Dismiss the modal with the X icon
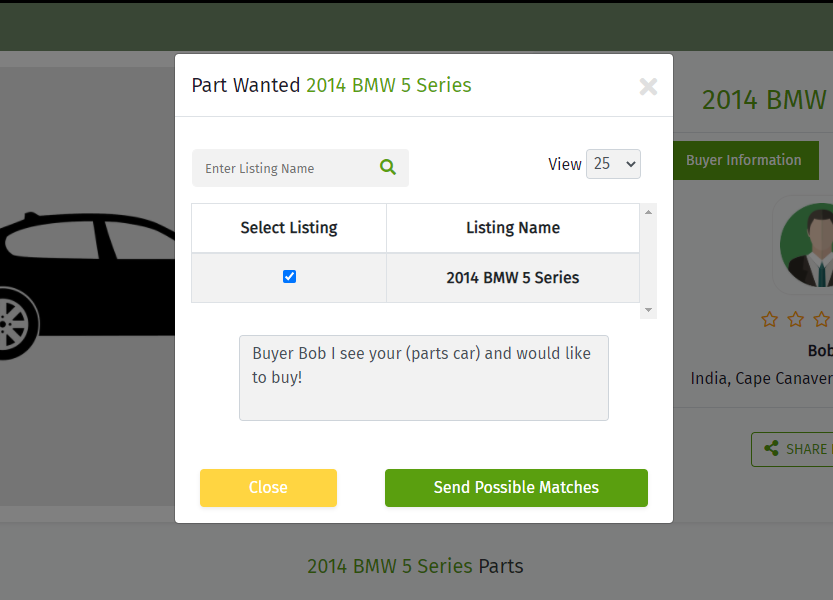This screenshot has height=600, width=833. tap(648, 87)
